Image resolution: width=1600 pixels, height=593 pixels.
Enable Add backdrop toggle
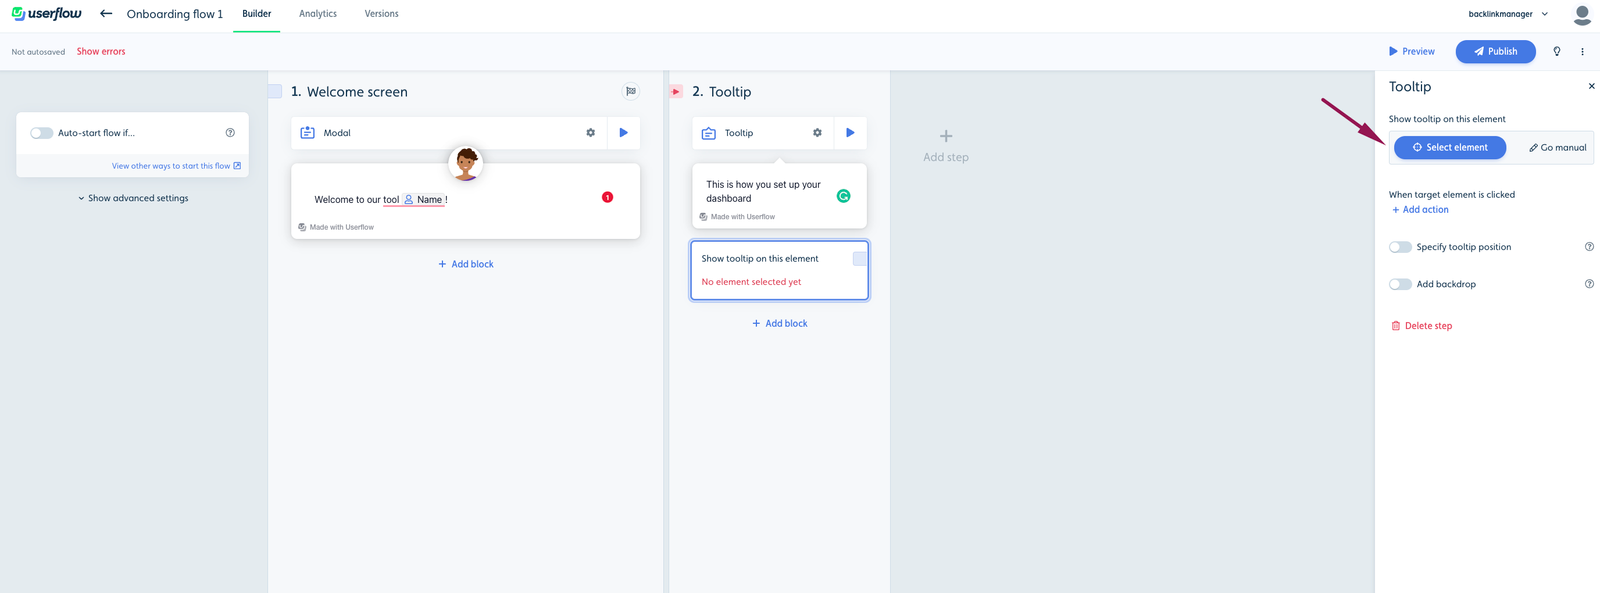pos(1400,284)
